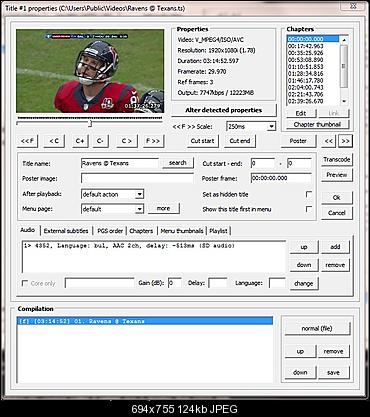
Task: Confirm with the Ok button
Action: coord(337,198)
